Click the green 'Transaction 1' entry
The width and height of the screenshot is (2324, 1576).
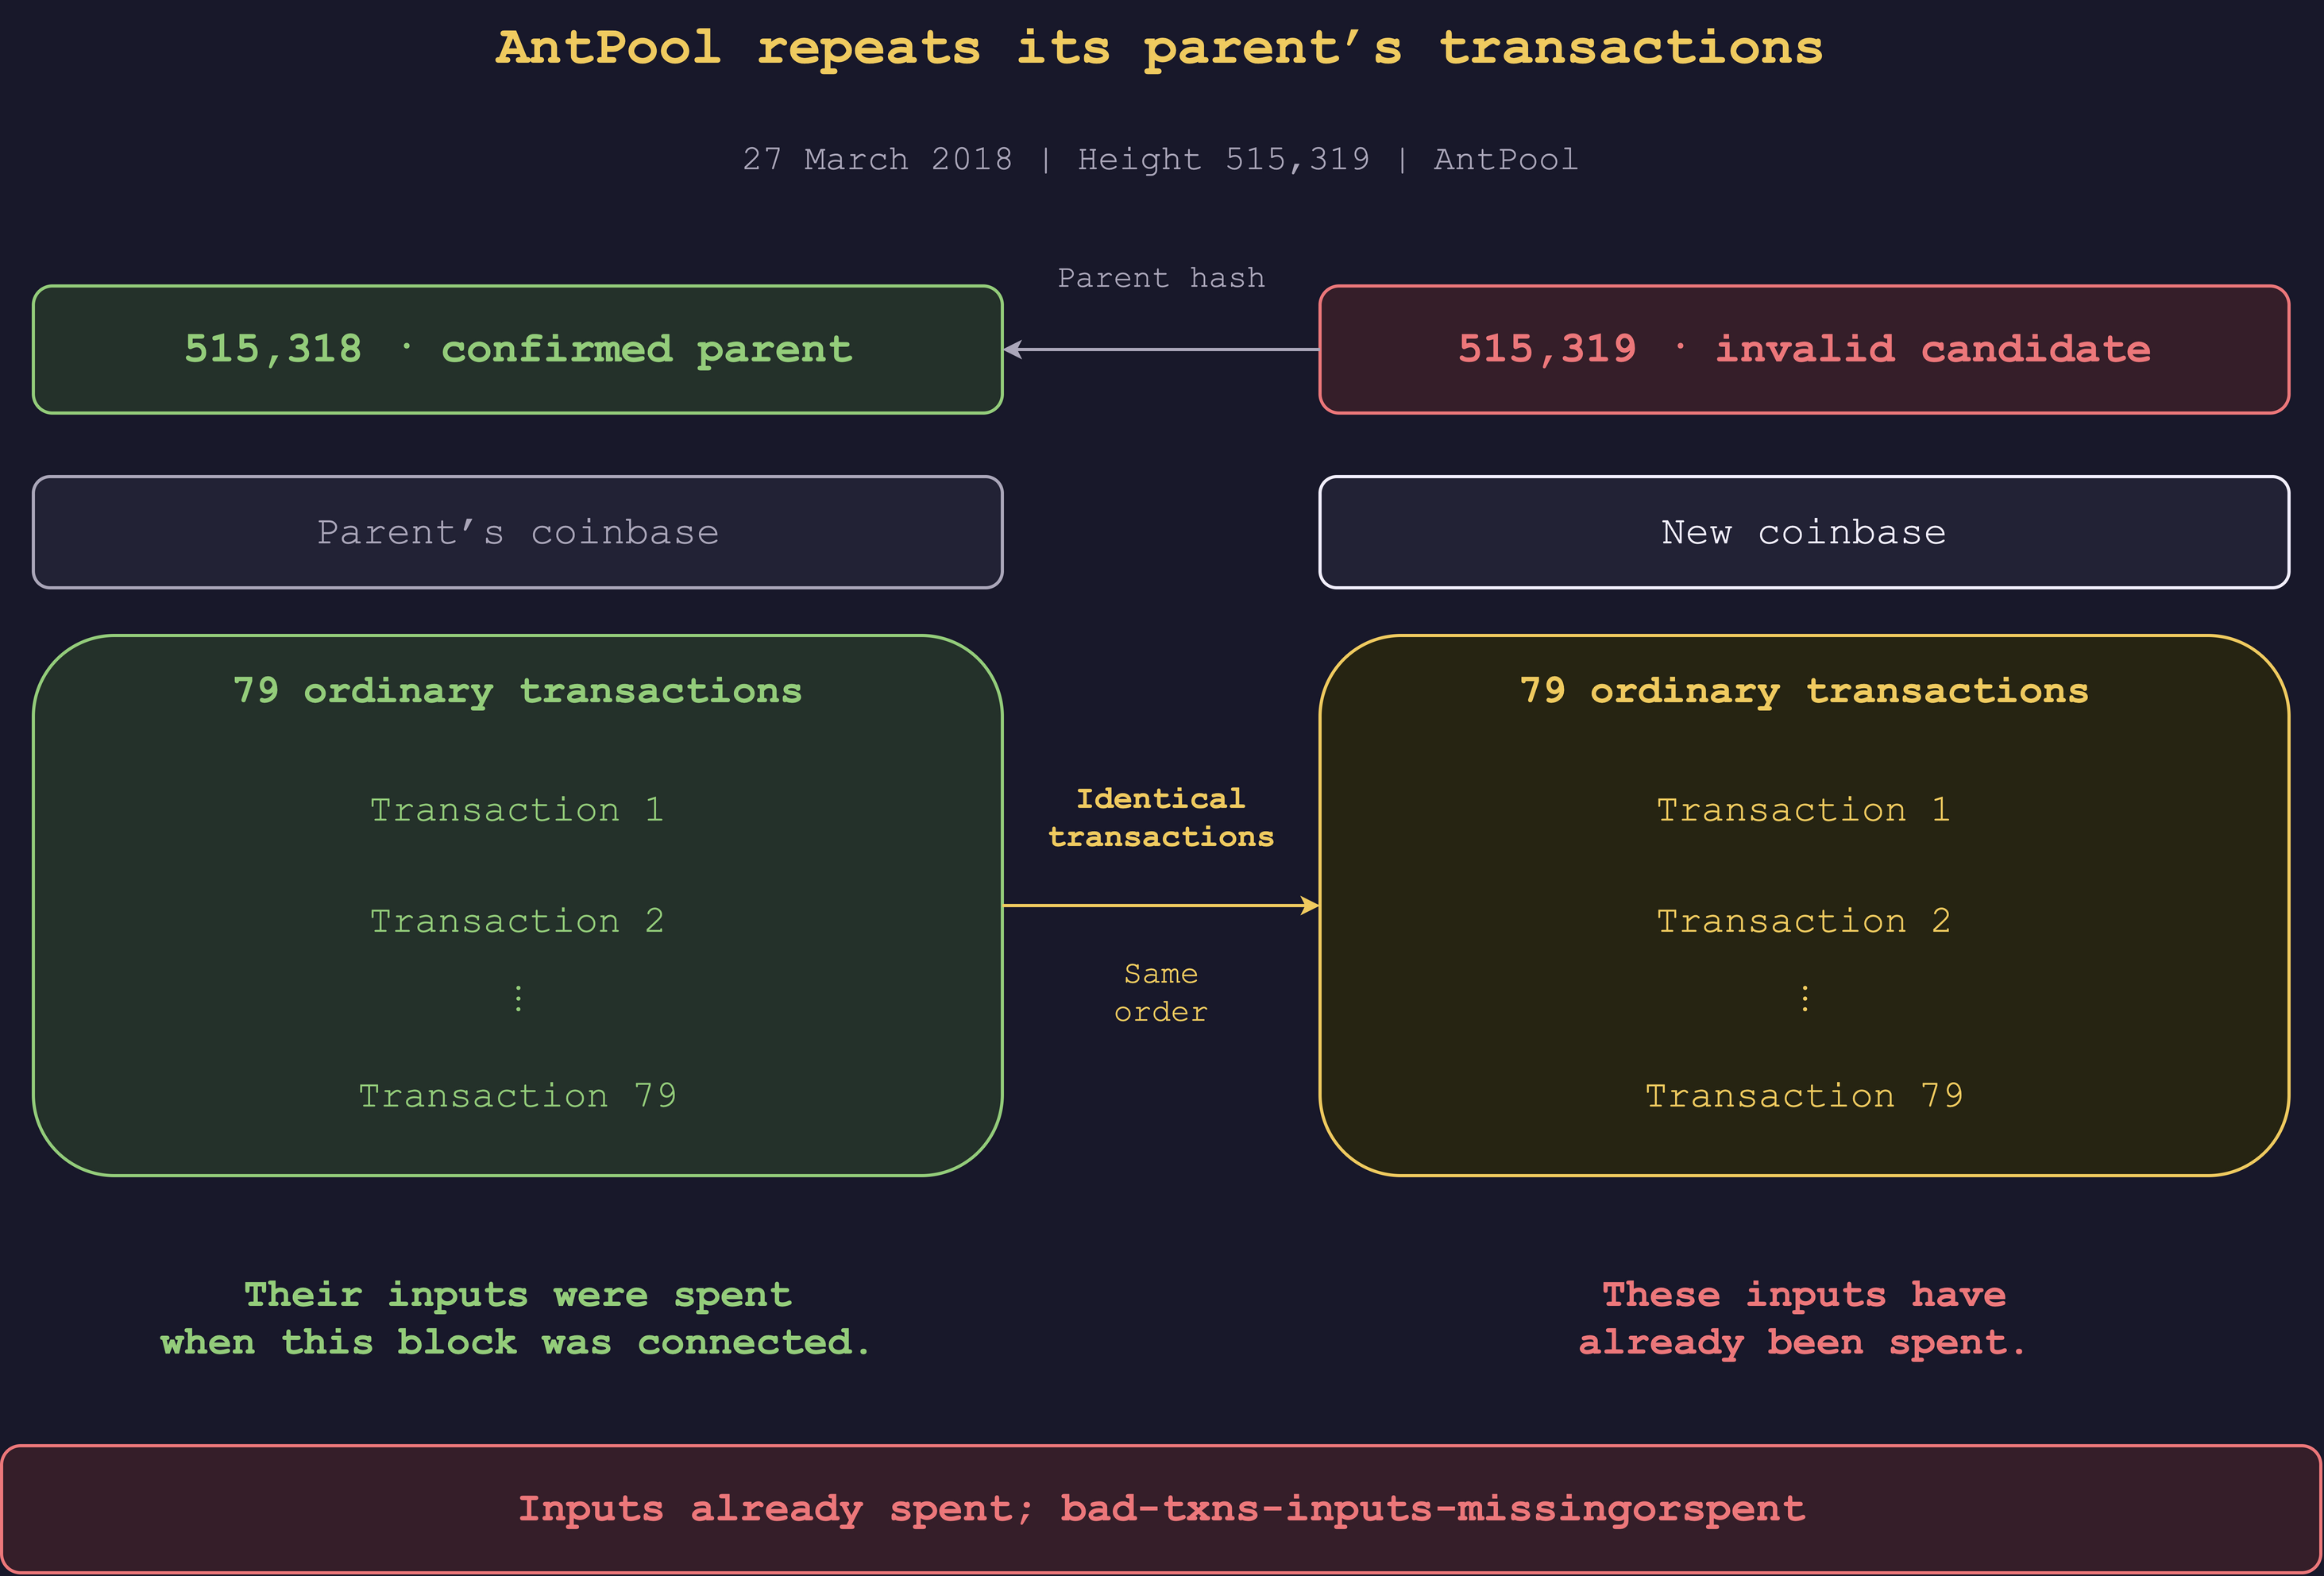pos(517,809)
